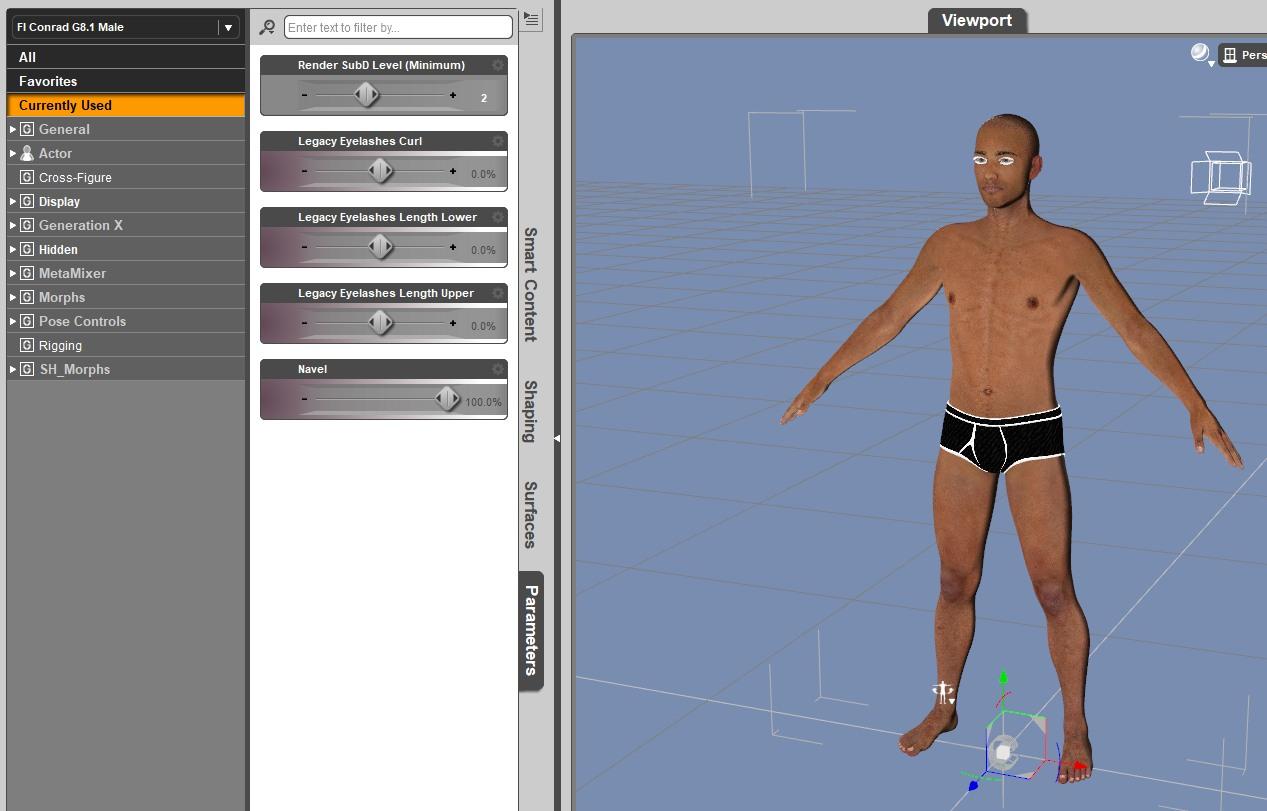Open the gear menu for the Navel parameter
The image size is (1267, 811).
(x=498, y=369)
